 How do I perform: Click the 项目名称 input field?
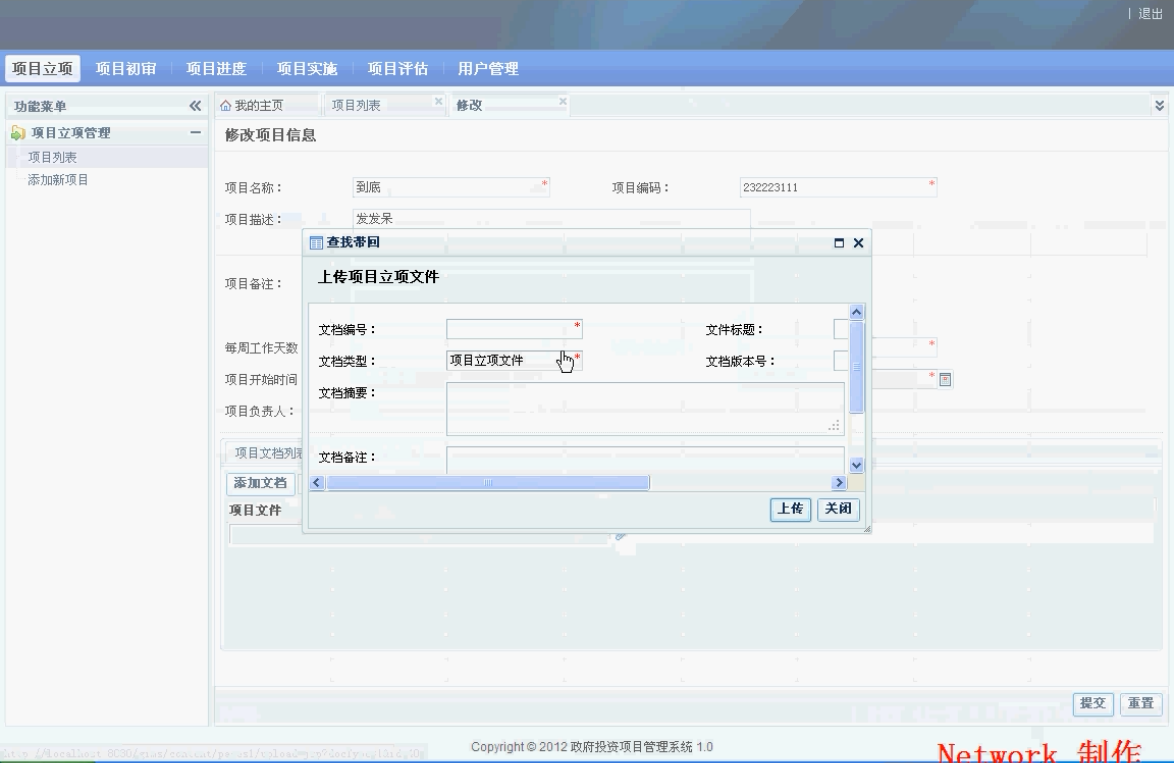pyautogui.click(x=451, y=187)
